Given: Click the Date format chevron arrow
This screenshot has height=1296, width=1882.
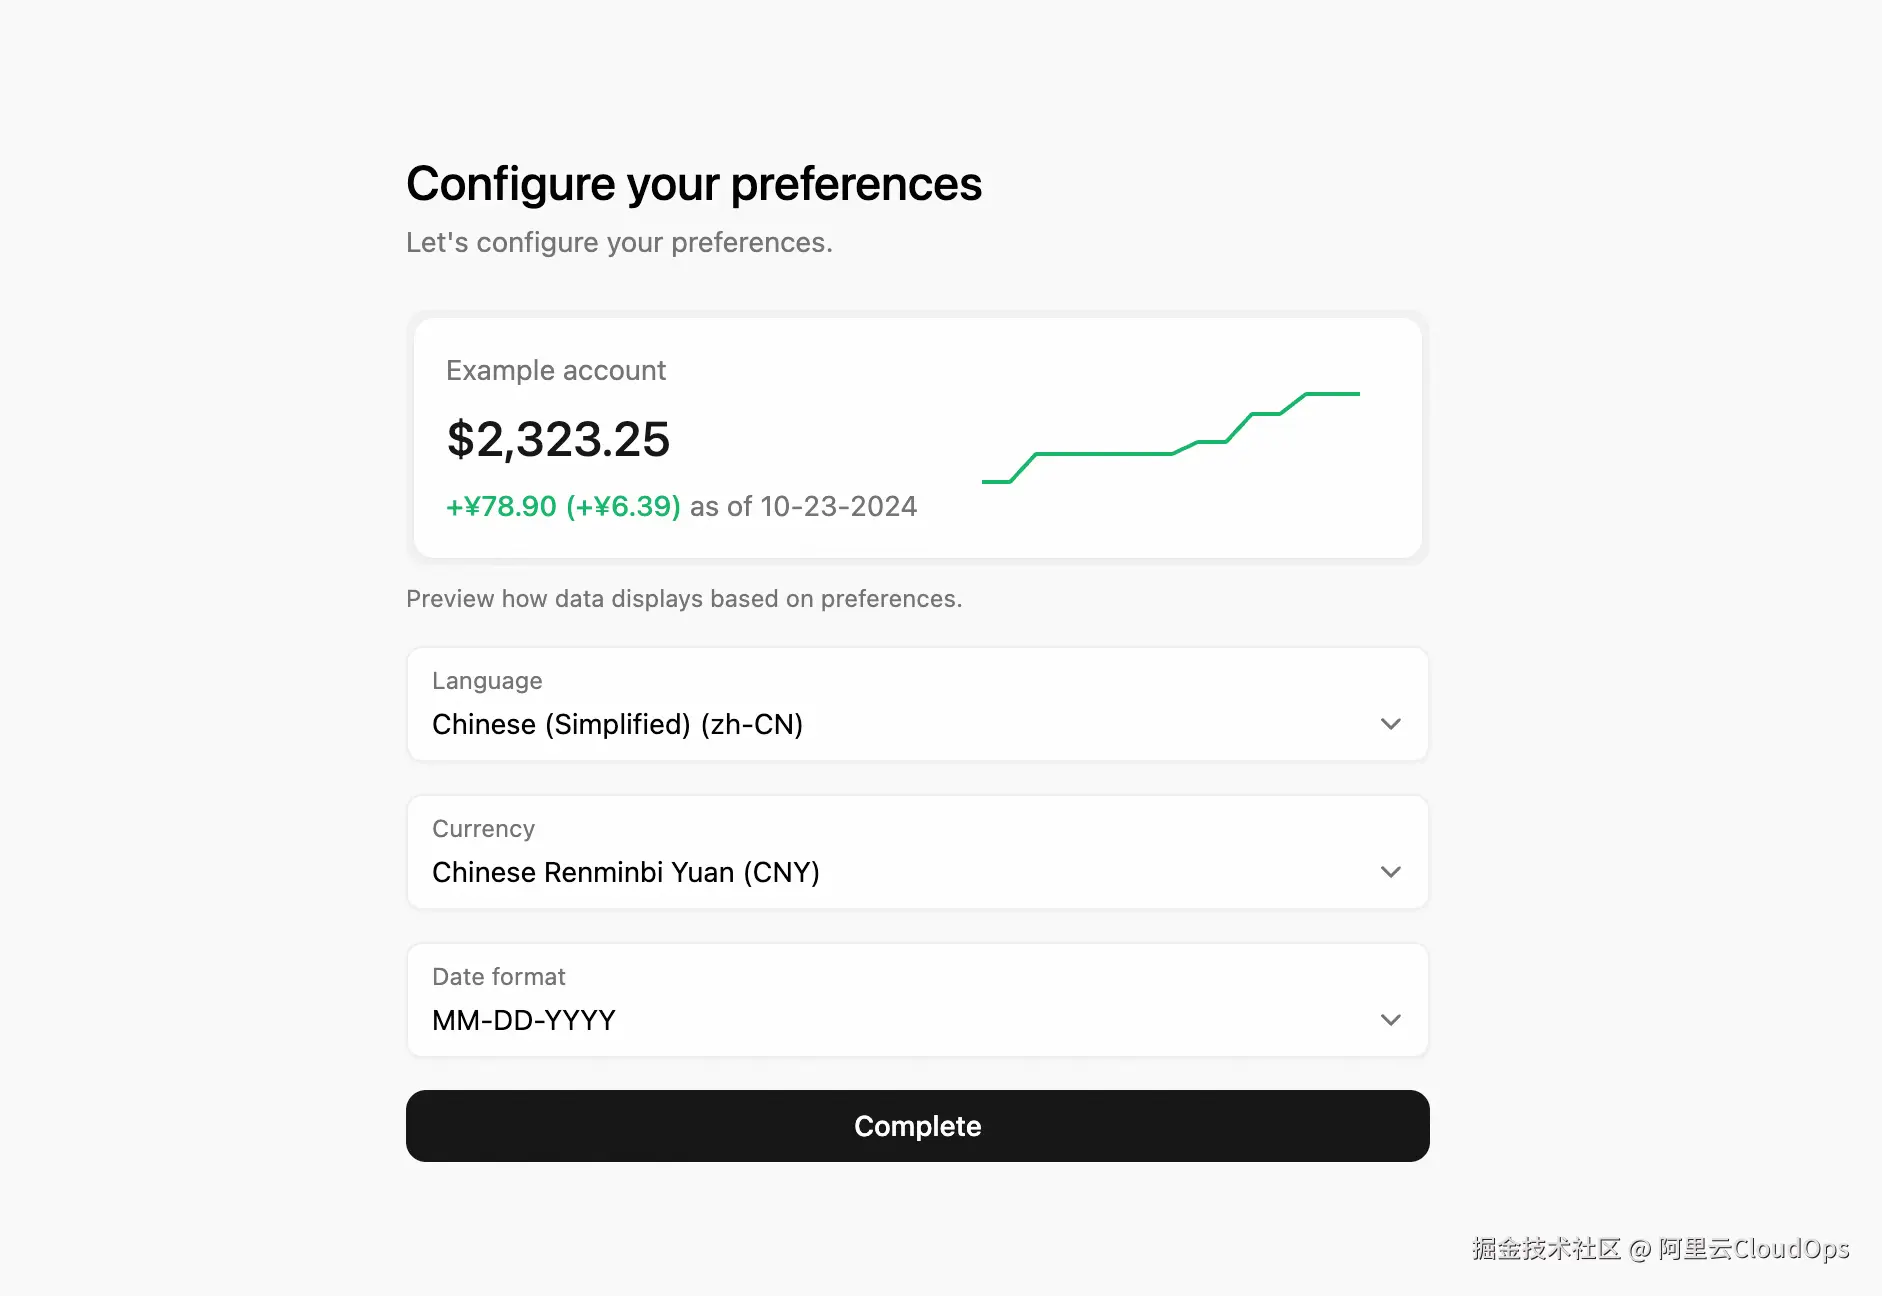Looking at the screenshot, I should pyautogui.click(x=1390, y=1020).
